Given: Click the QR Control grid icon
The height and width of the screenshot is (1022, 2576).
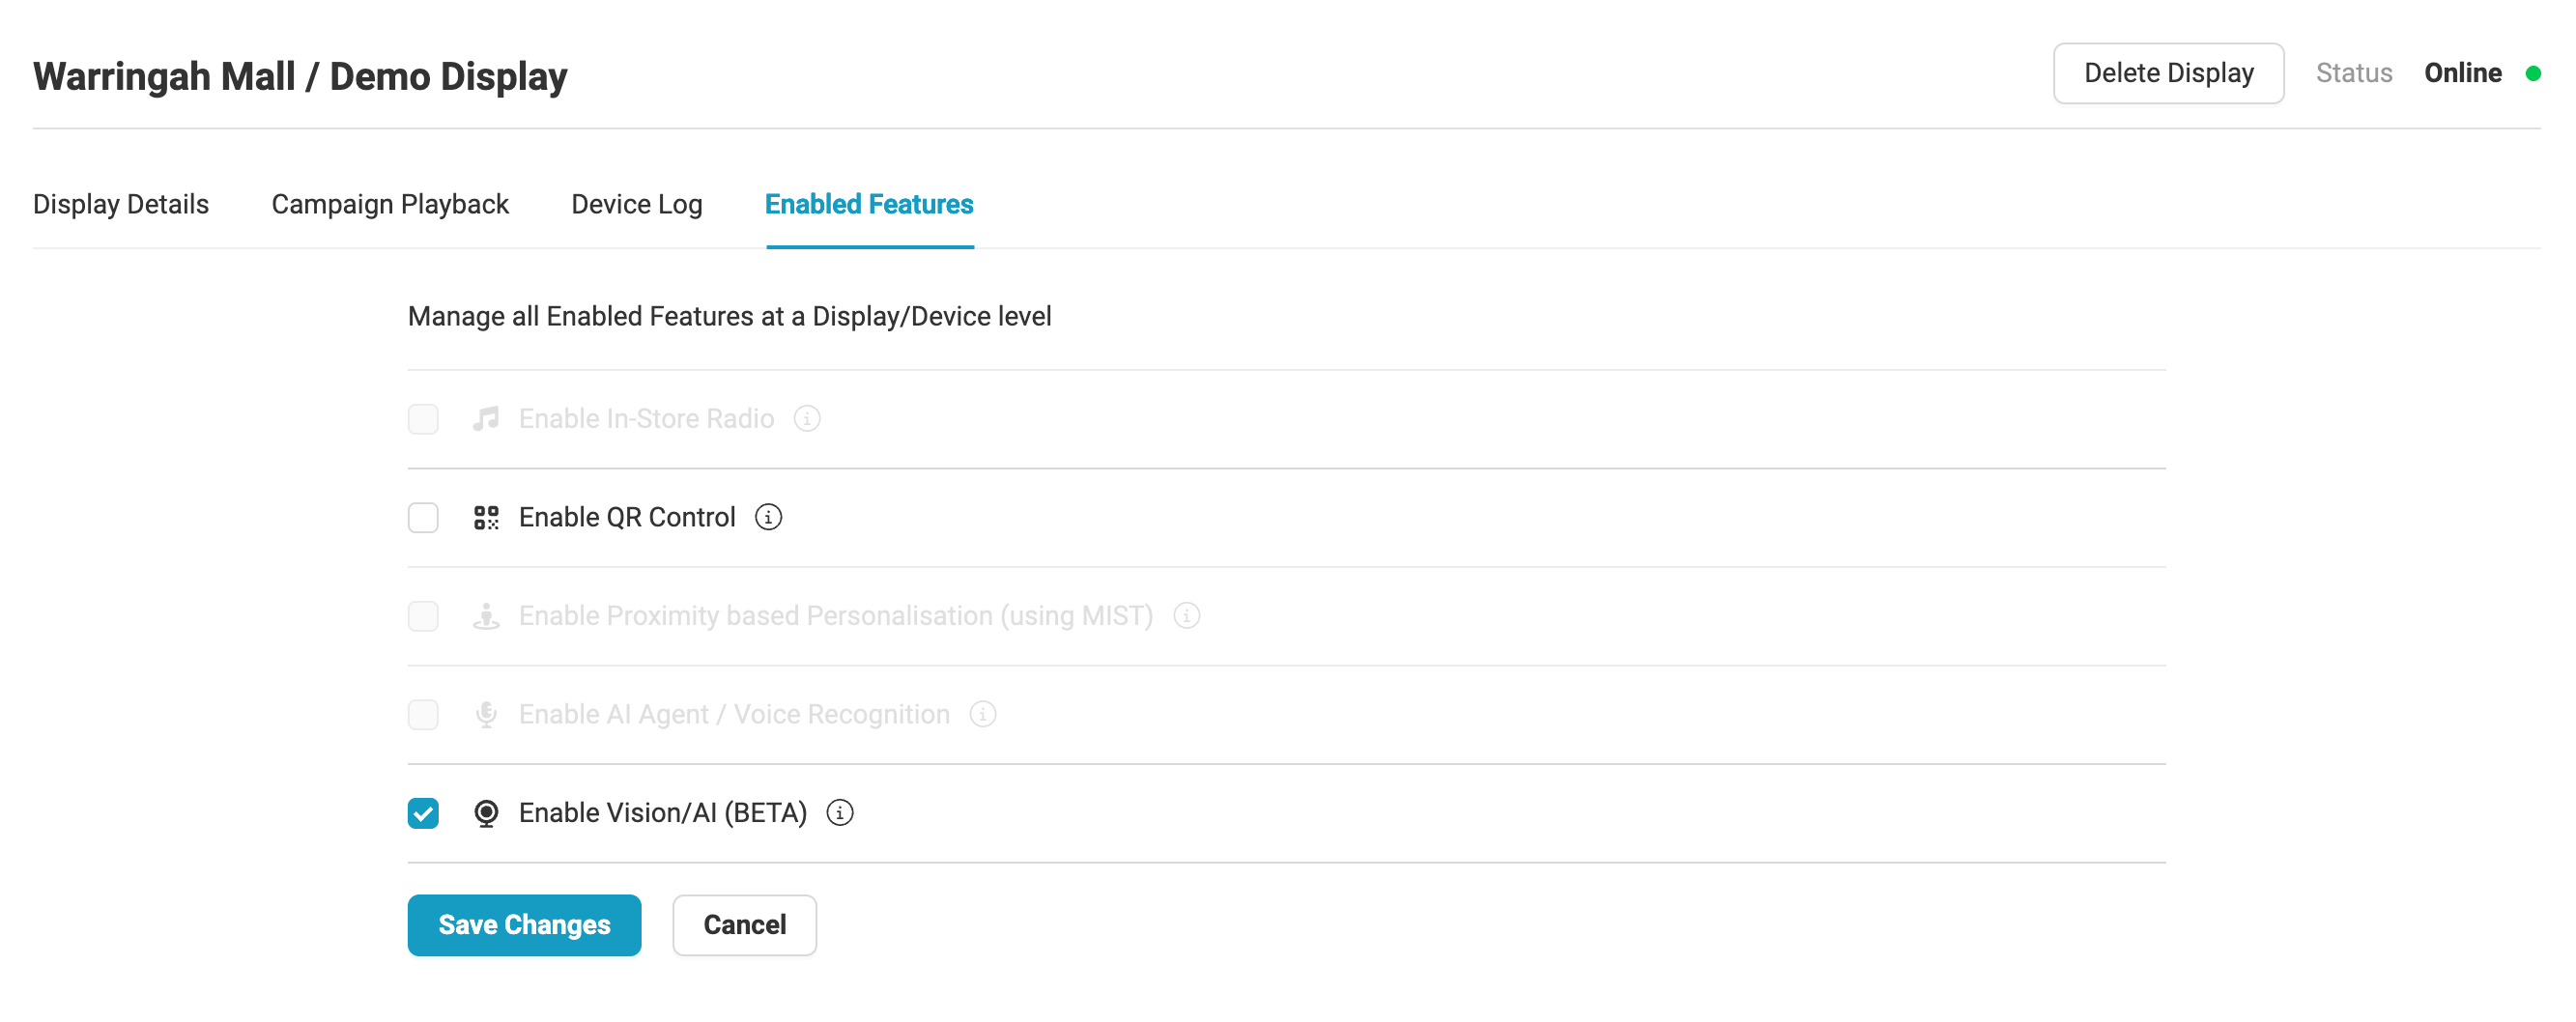Looking at the screenshot, I should tap(486, 517).
